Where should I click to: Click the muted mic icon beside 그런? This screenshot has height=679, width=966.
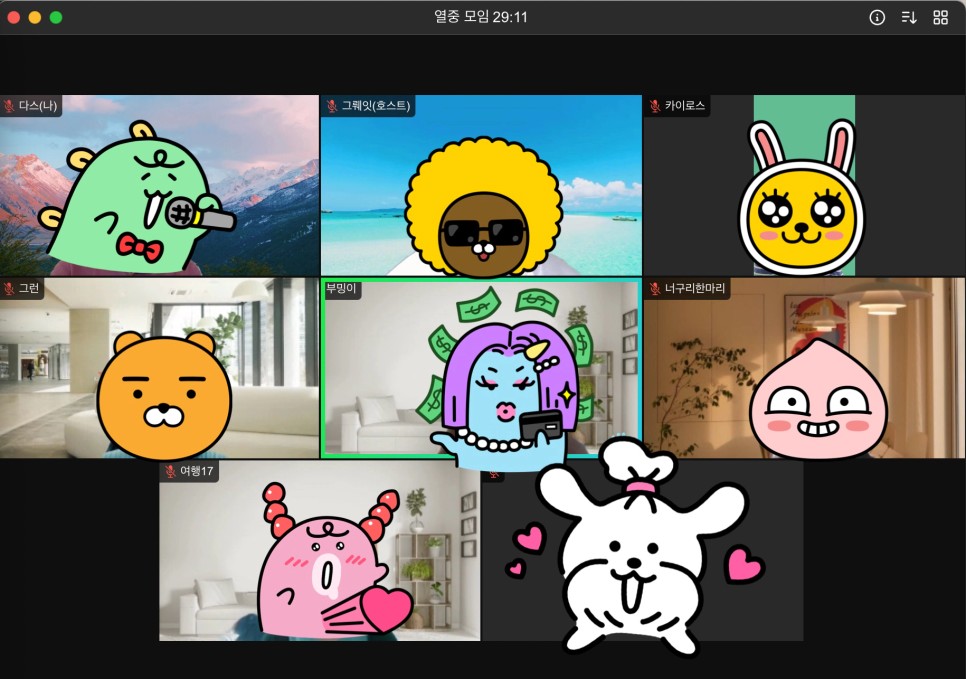9,288
